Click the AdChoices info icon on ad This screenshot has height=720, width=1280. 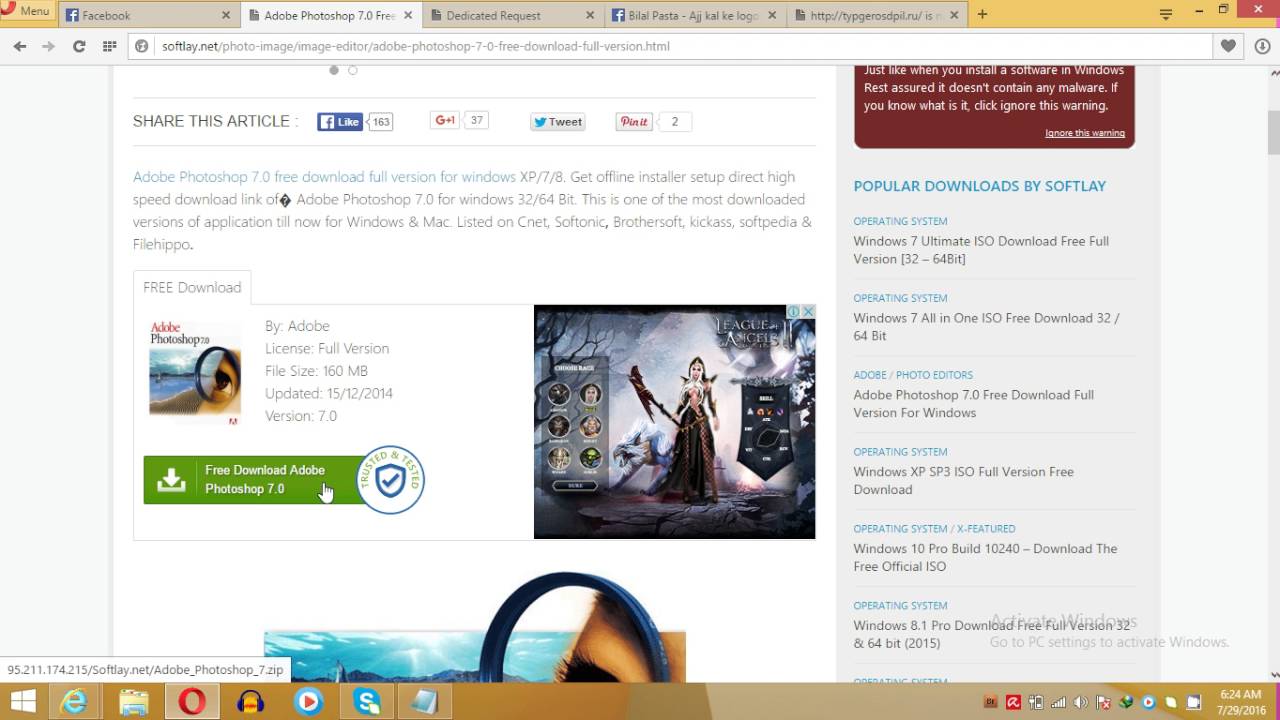(793, 312)
